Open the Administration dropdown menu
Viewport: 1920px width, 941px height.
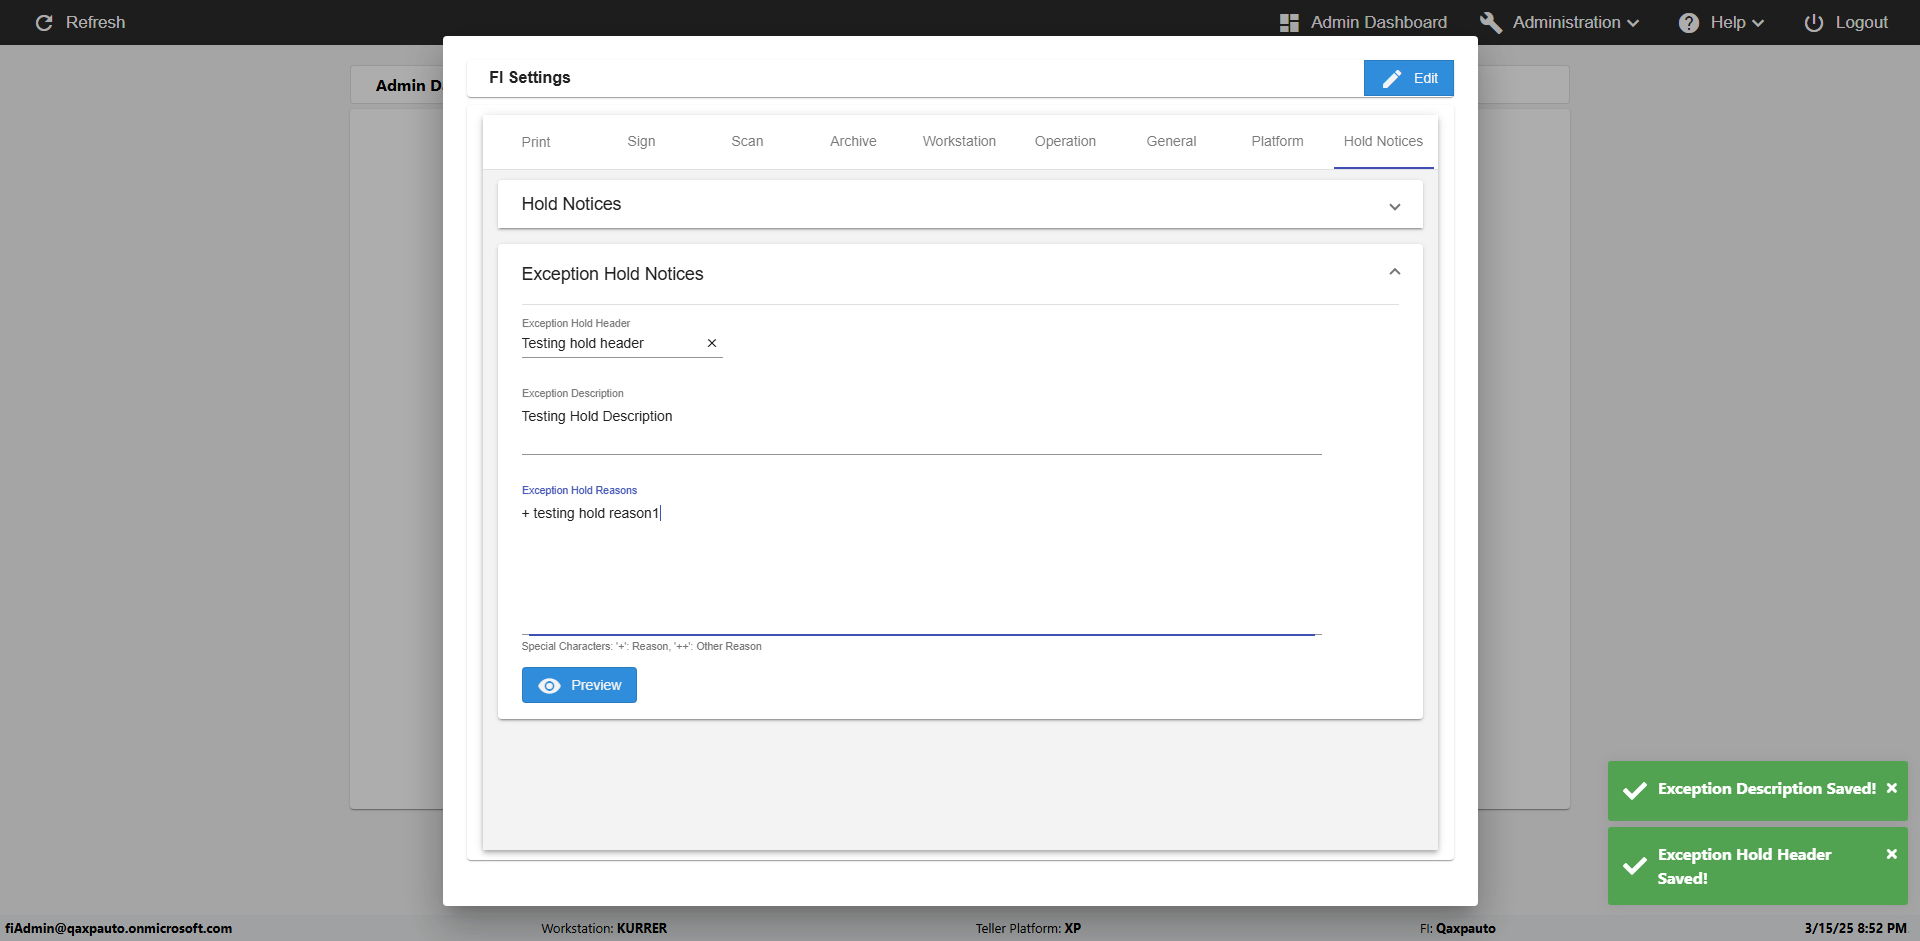1576,23
